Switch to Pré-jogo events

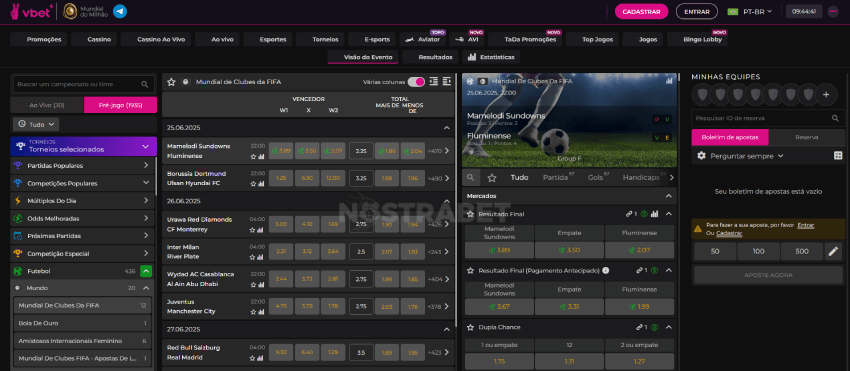coord(120,105)
